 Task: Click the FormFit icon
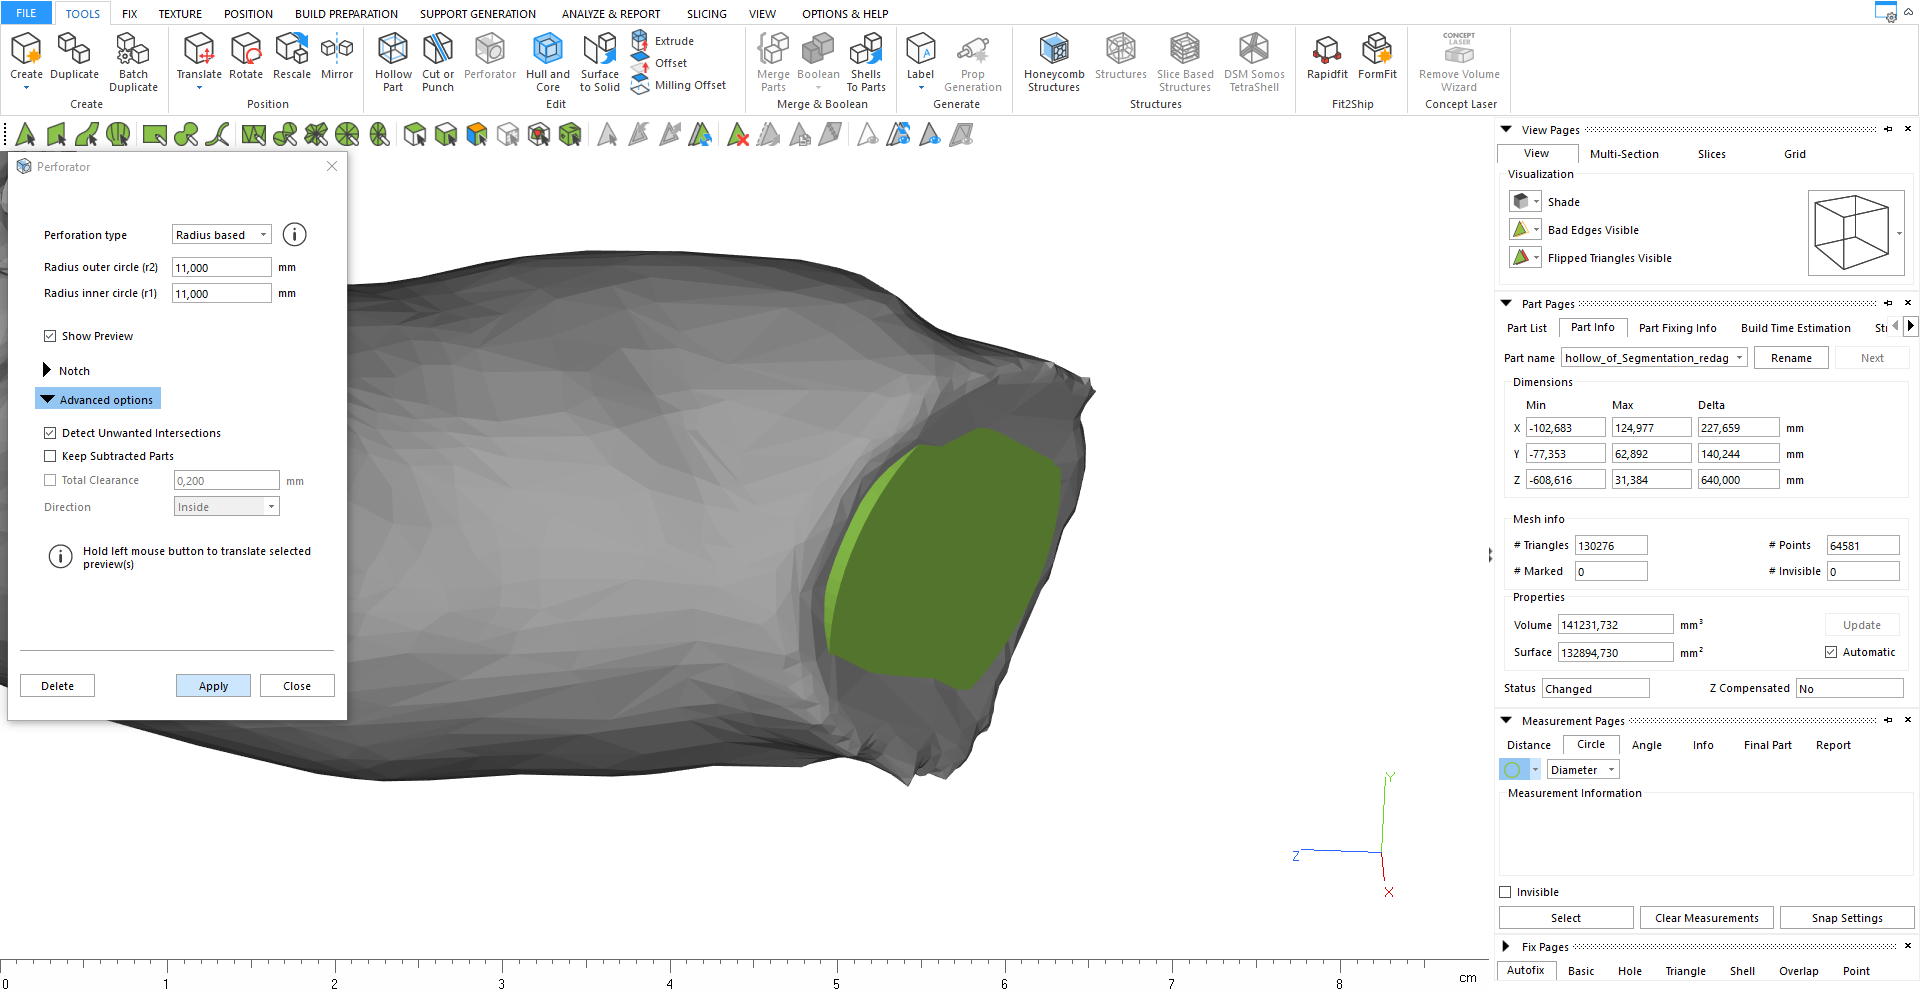coord(1377,49)
